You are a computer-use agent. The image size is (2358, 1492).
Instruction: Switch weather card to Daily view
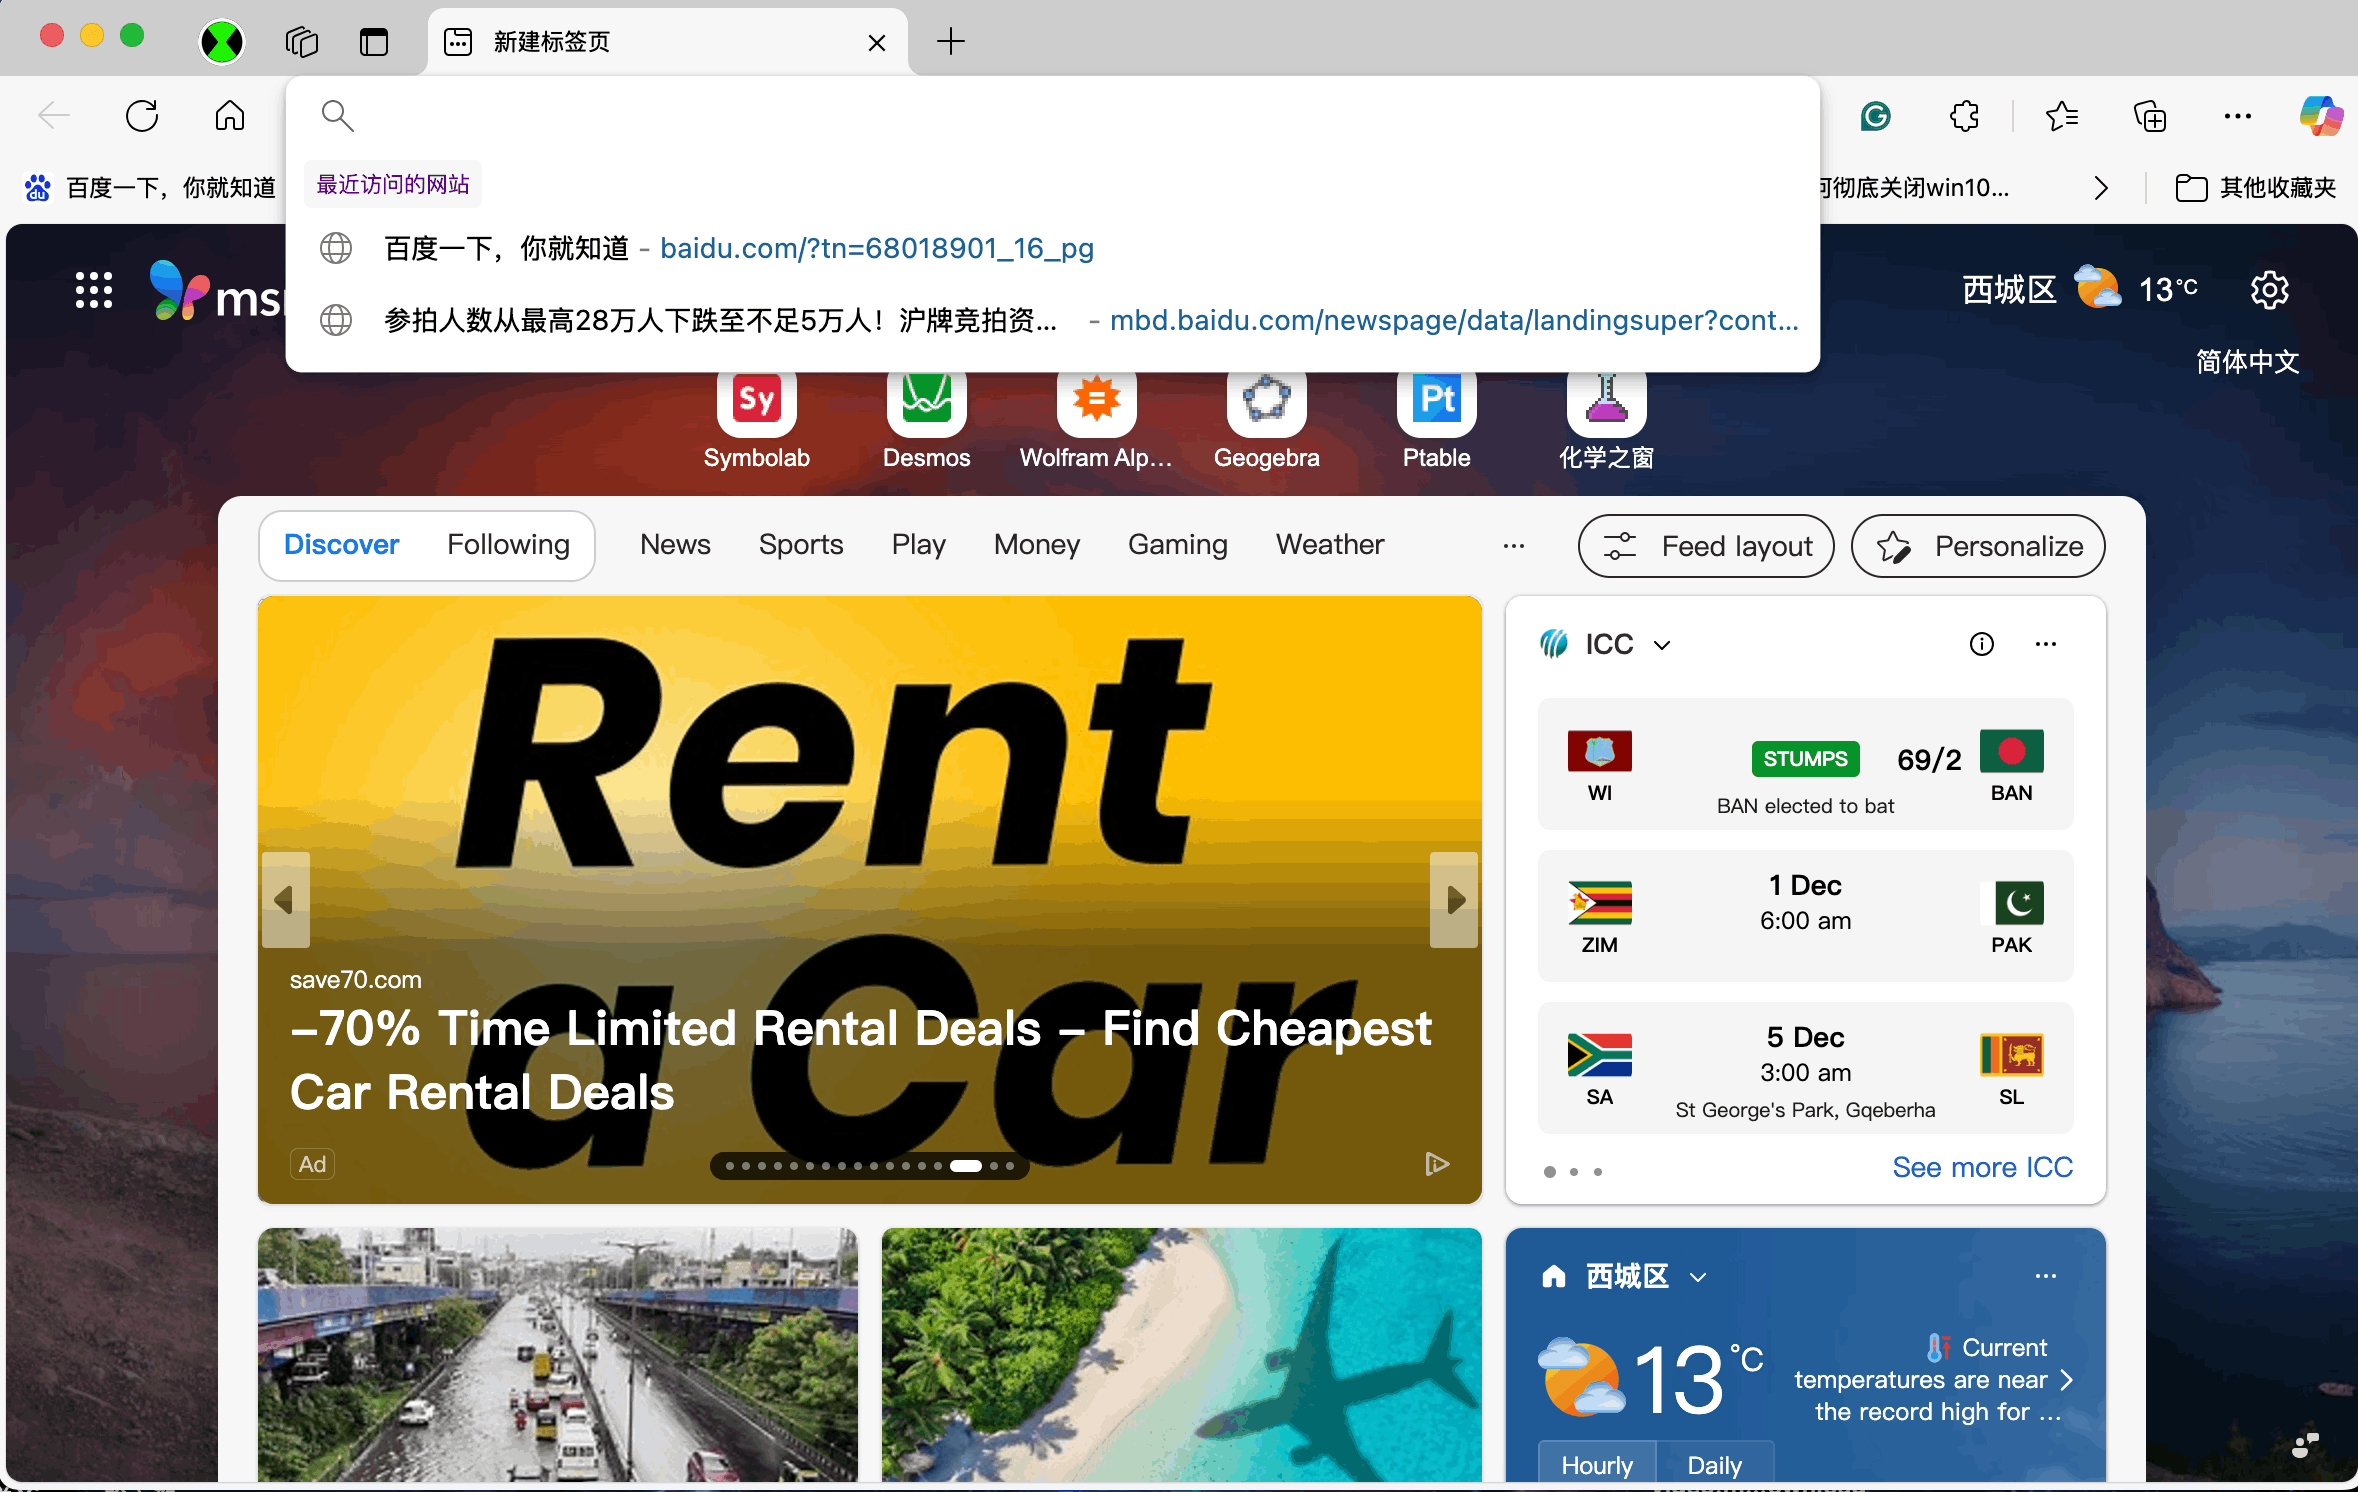click(1714, 1465)
